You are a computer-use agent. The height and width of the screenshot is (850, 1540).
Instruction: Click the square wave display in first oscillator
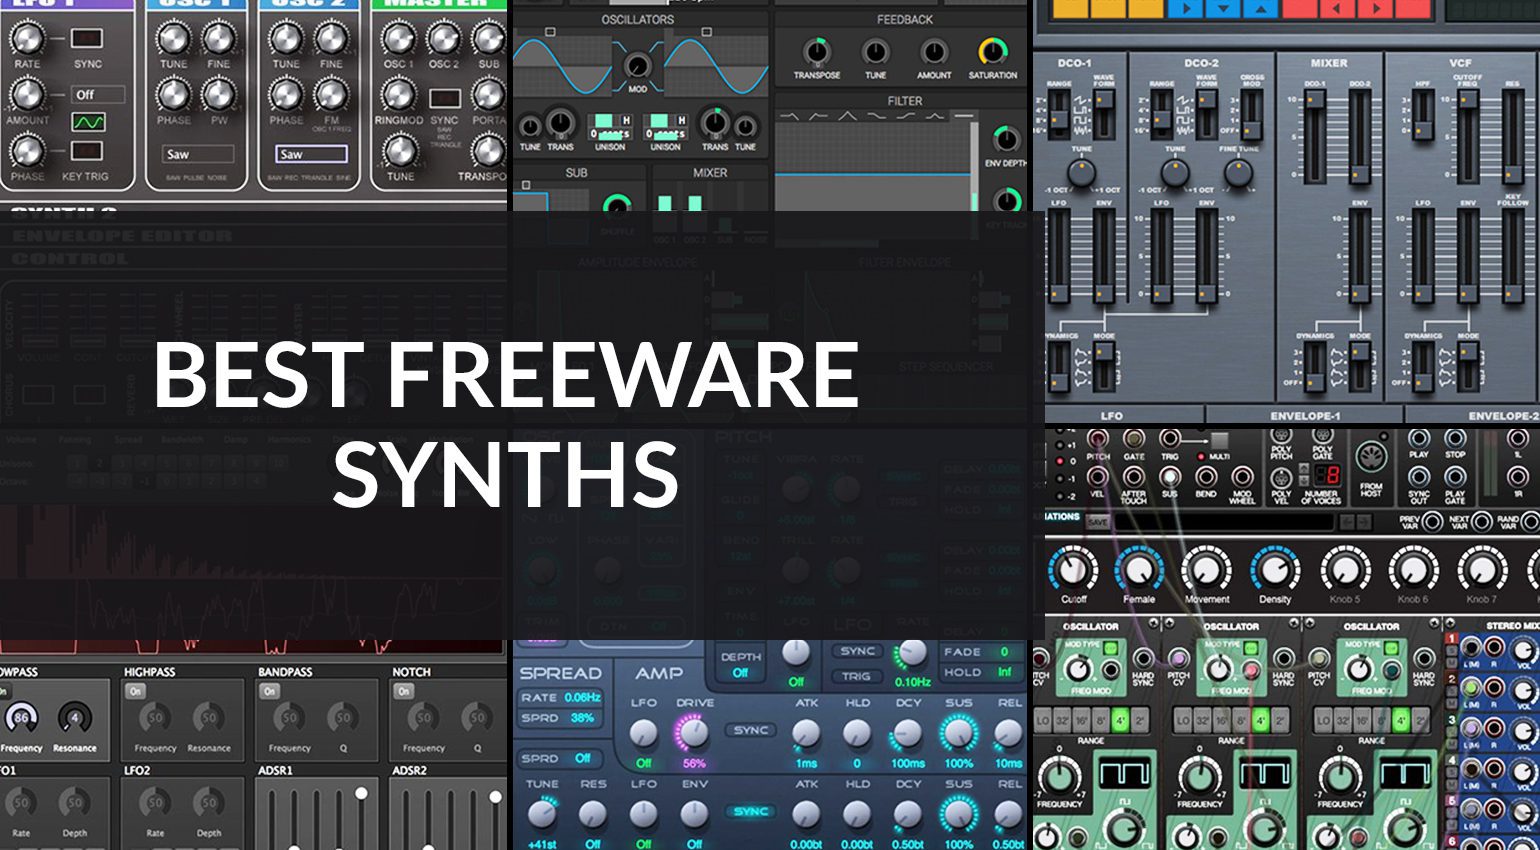pyautogui.click(x=1126, y=773)
